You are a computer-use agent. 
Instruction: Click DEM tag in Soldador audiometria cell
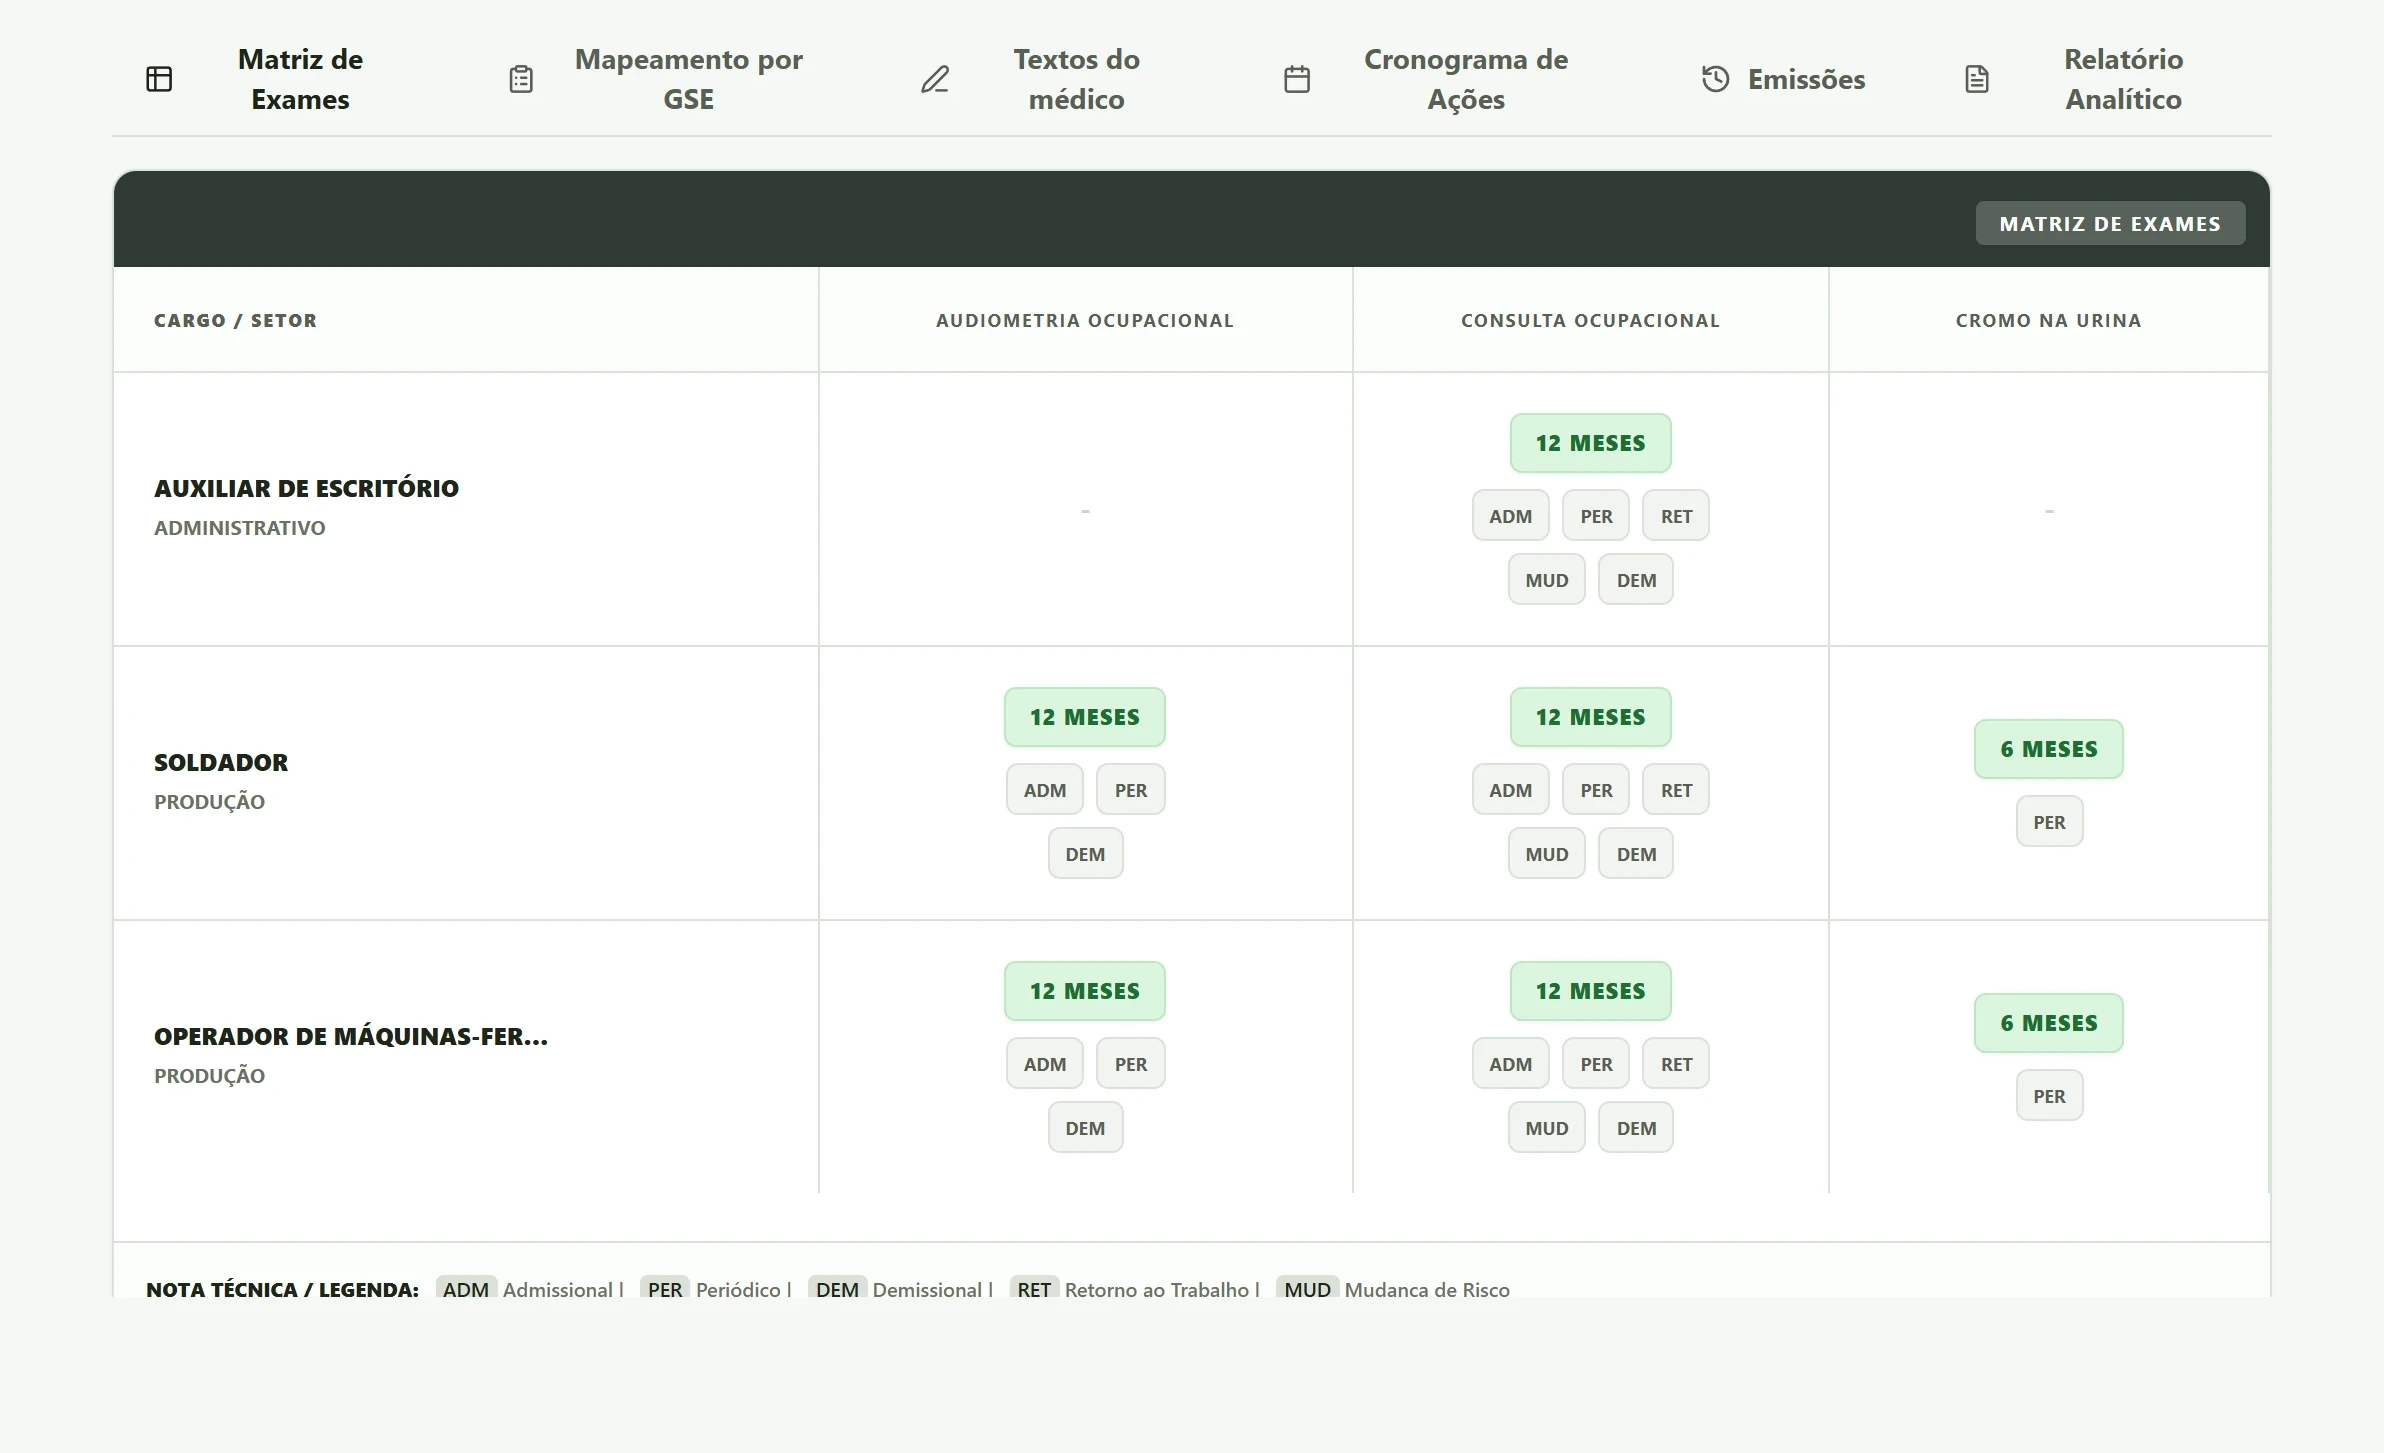[1085, 854]
